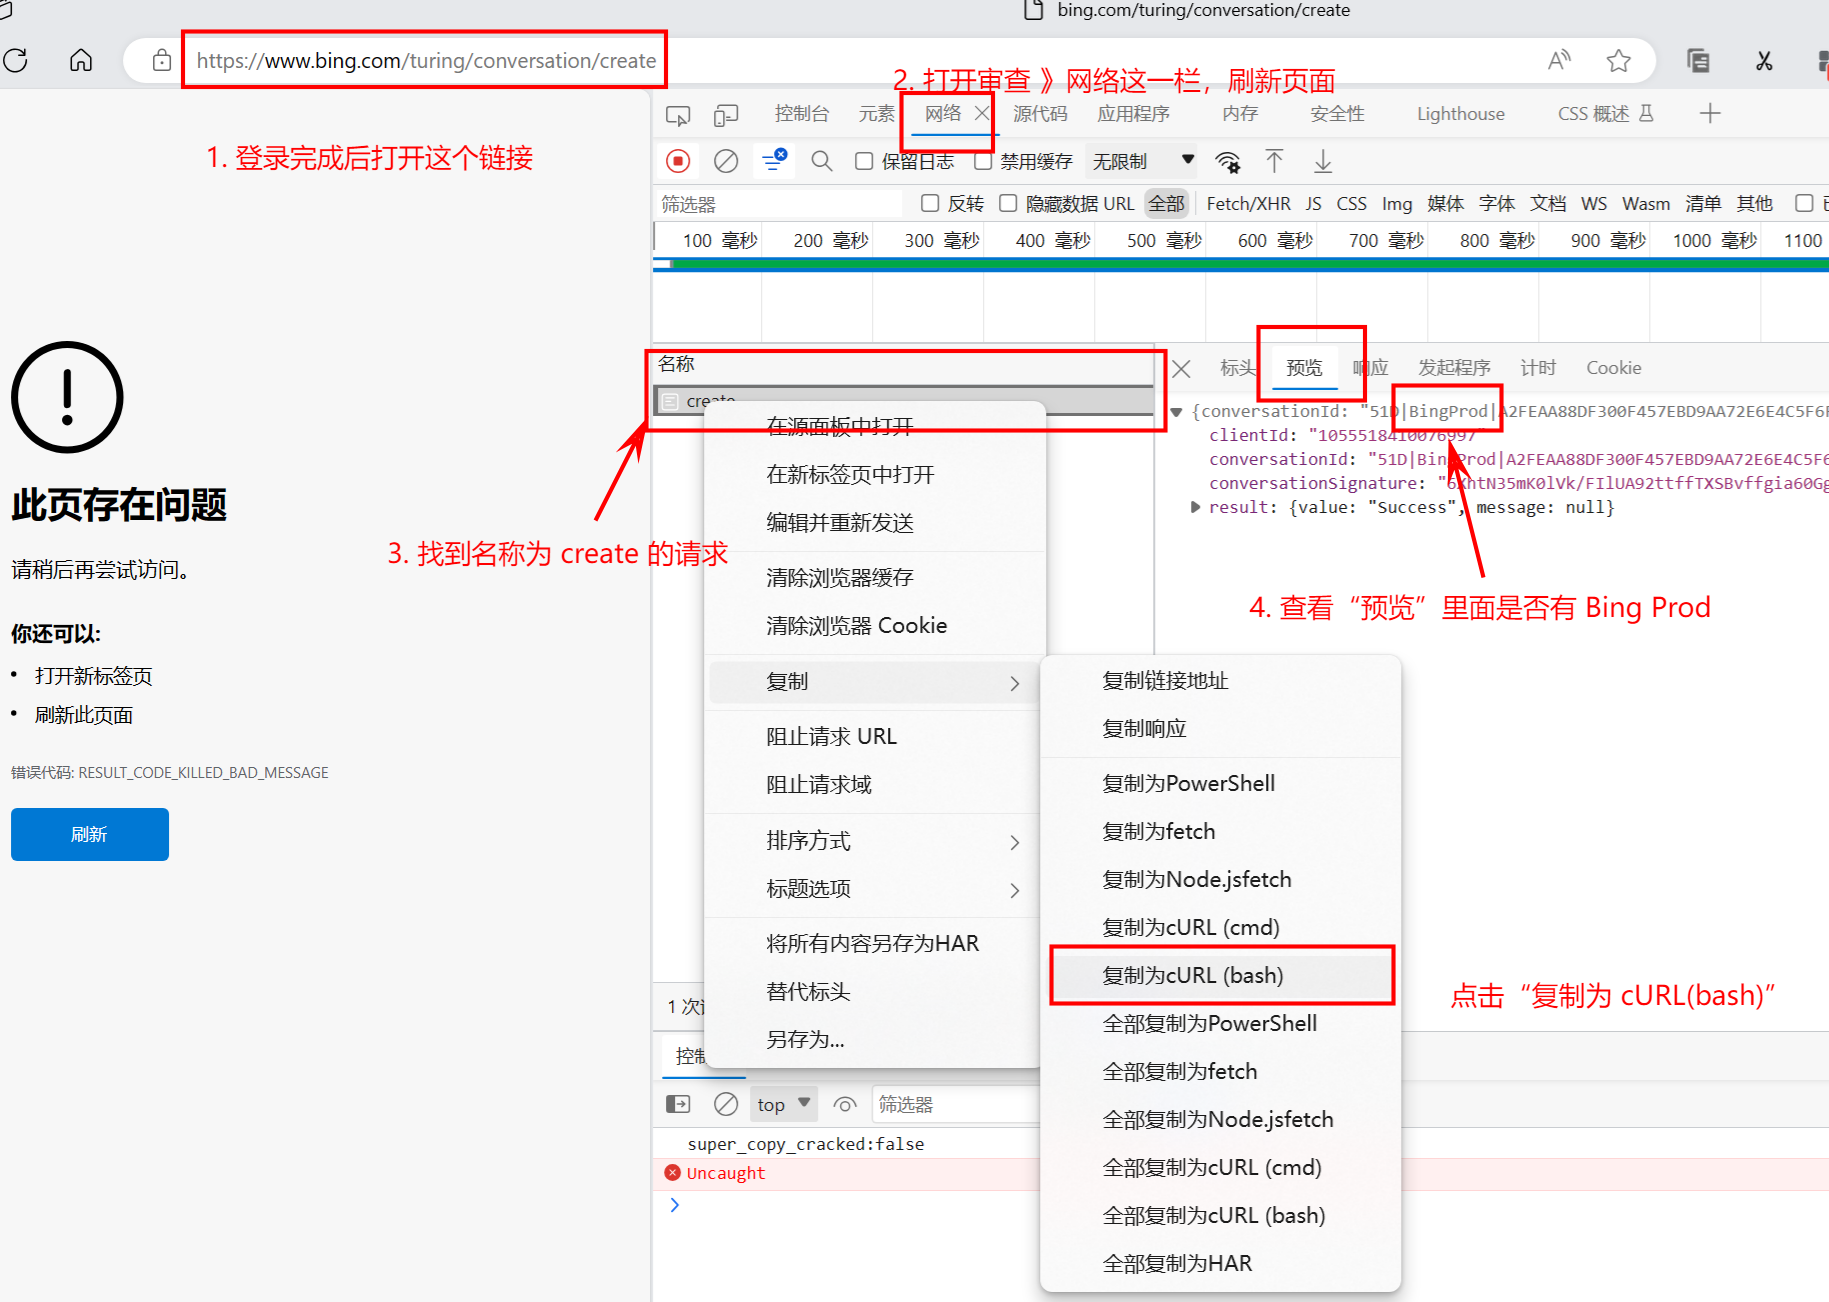
Task: Stop recording network log
Action: [678, 161]
